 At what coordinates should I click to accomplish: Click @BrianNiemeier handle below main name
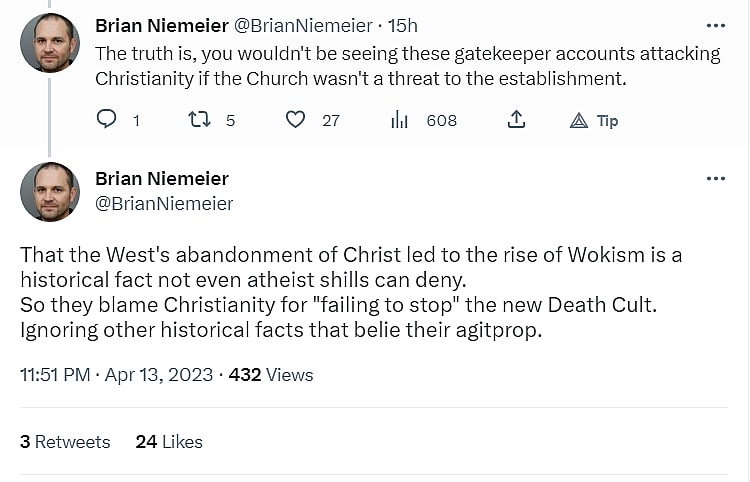click(164, 204)
